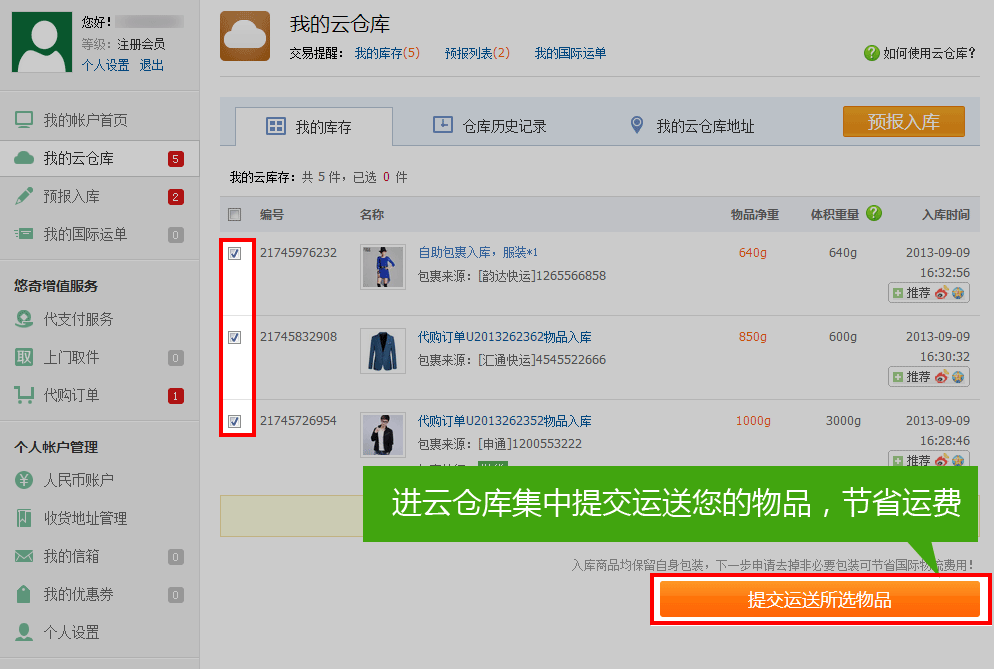Open sidebar 个人设置 under 个人帐户管理
The height and width of the screenshot is (669, 994).
72,633
